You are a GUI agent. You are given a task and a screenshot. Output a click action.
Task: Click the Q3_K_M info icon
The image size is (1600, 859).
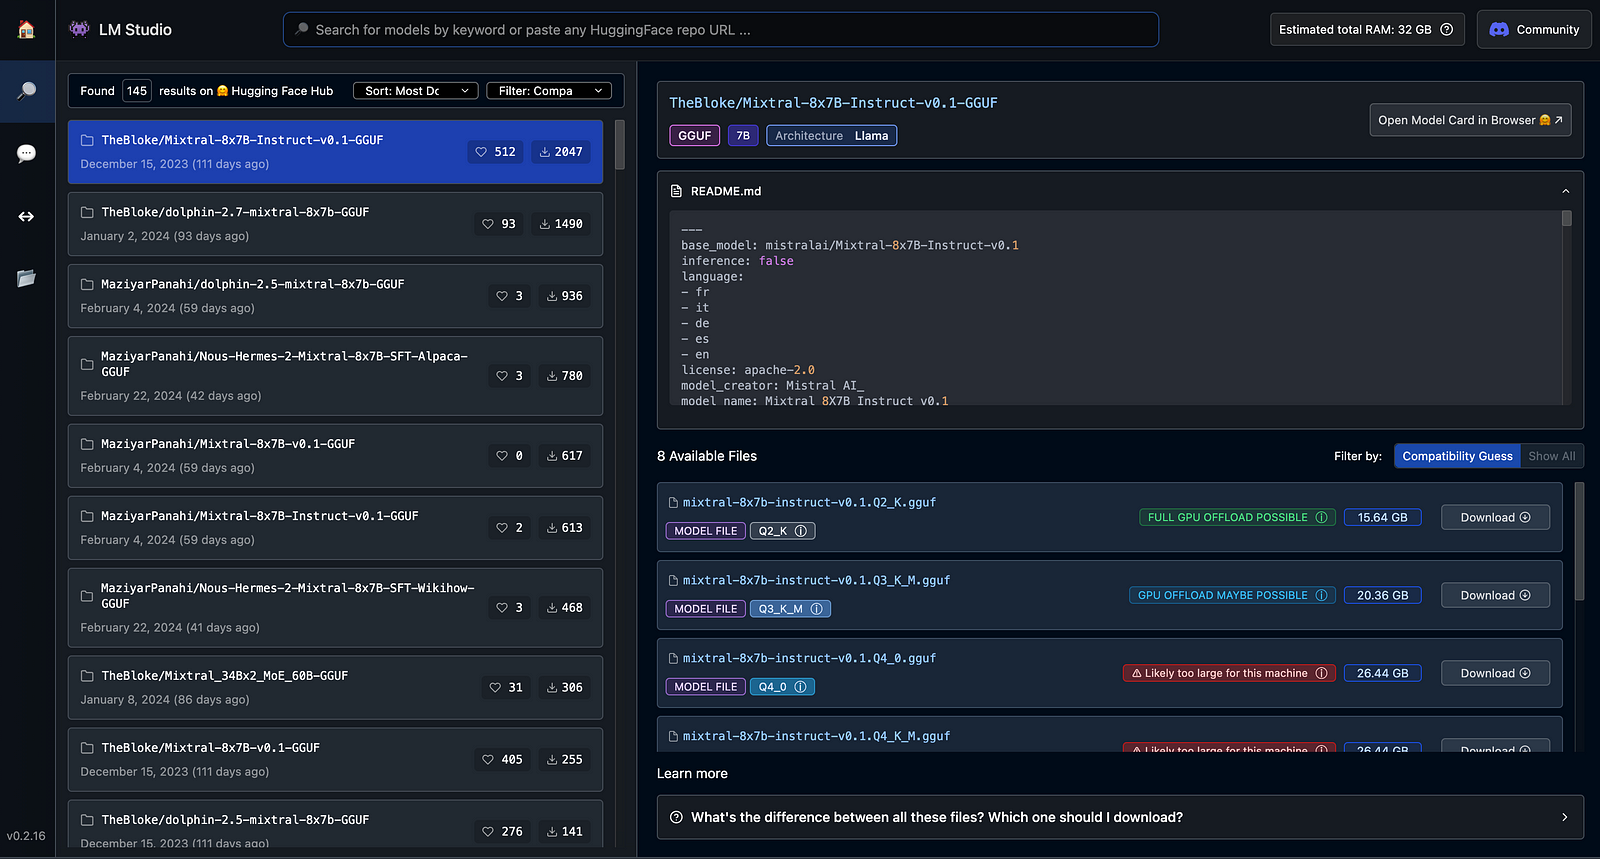click(x=817, y=609)
